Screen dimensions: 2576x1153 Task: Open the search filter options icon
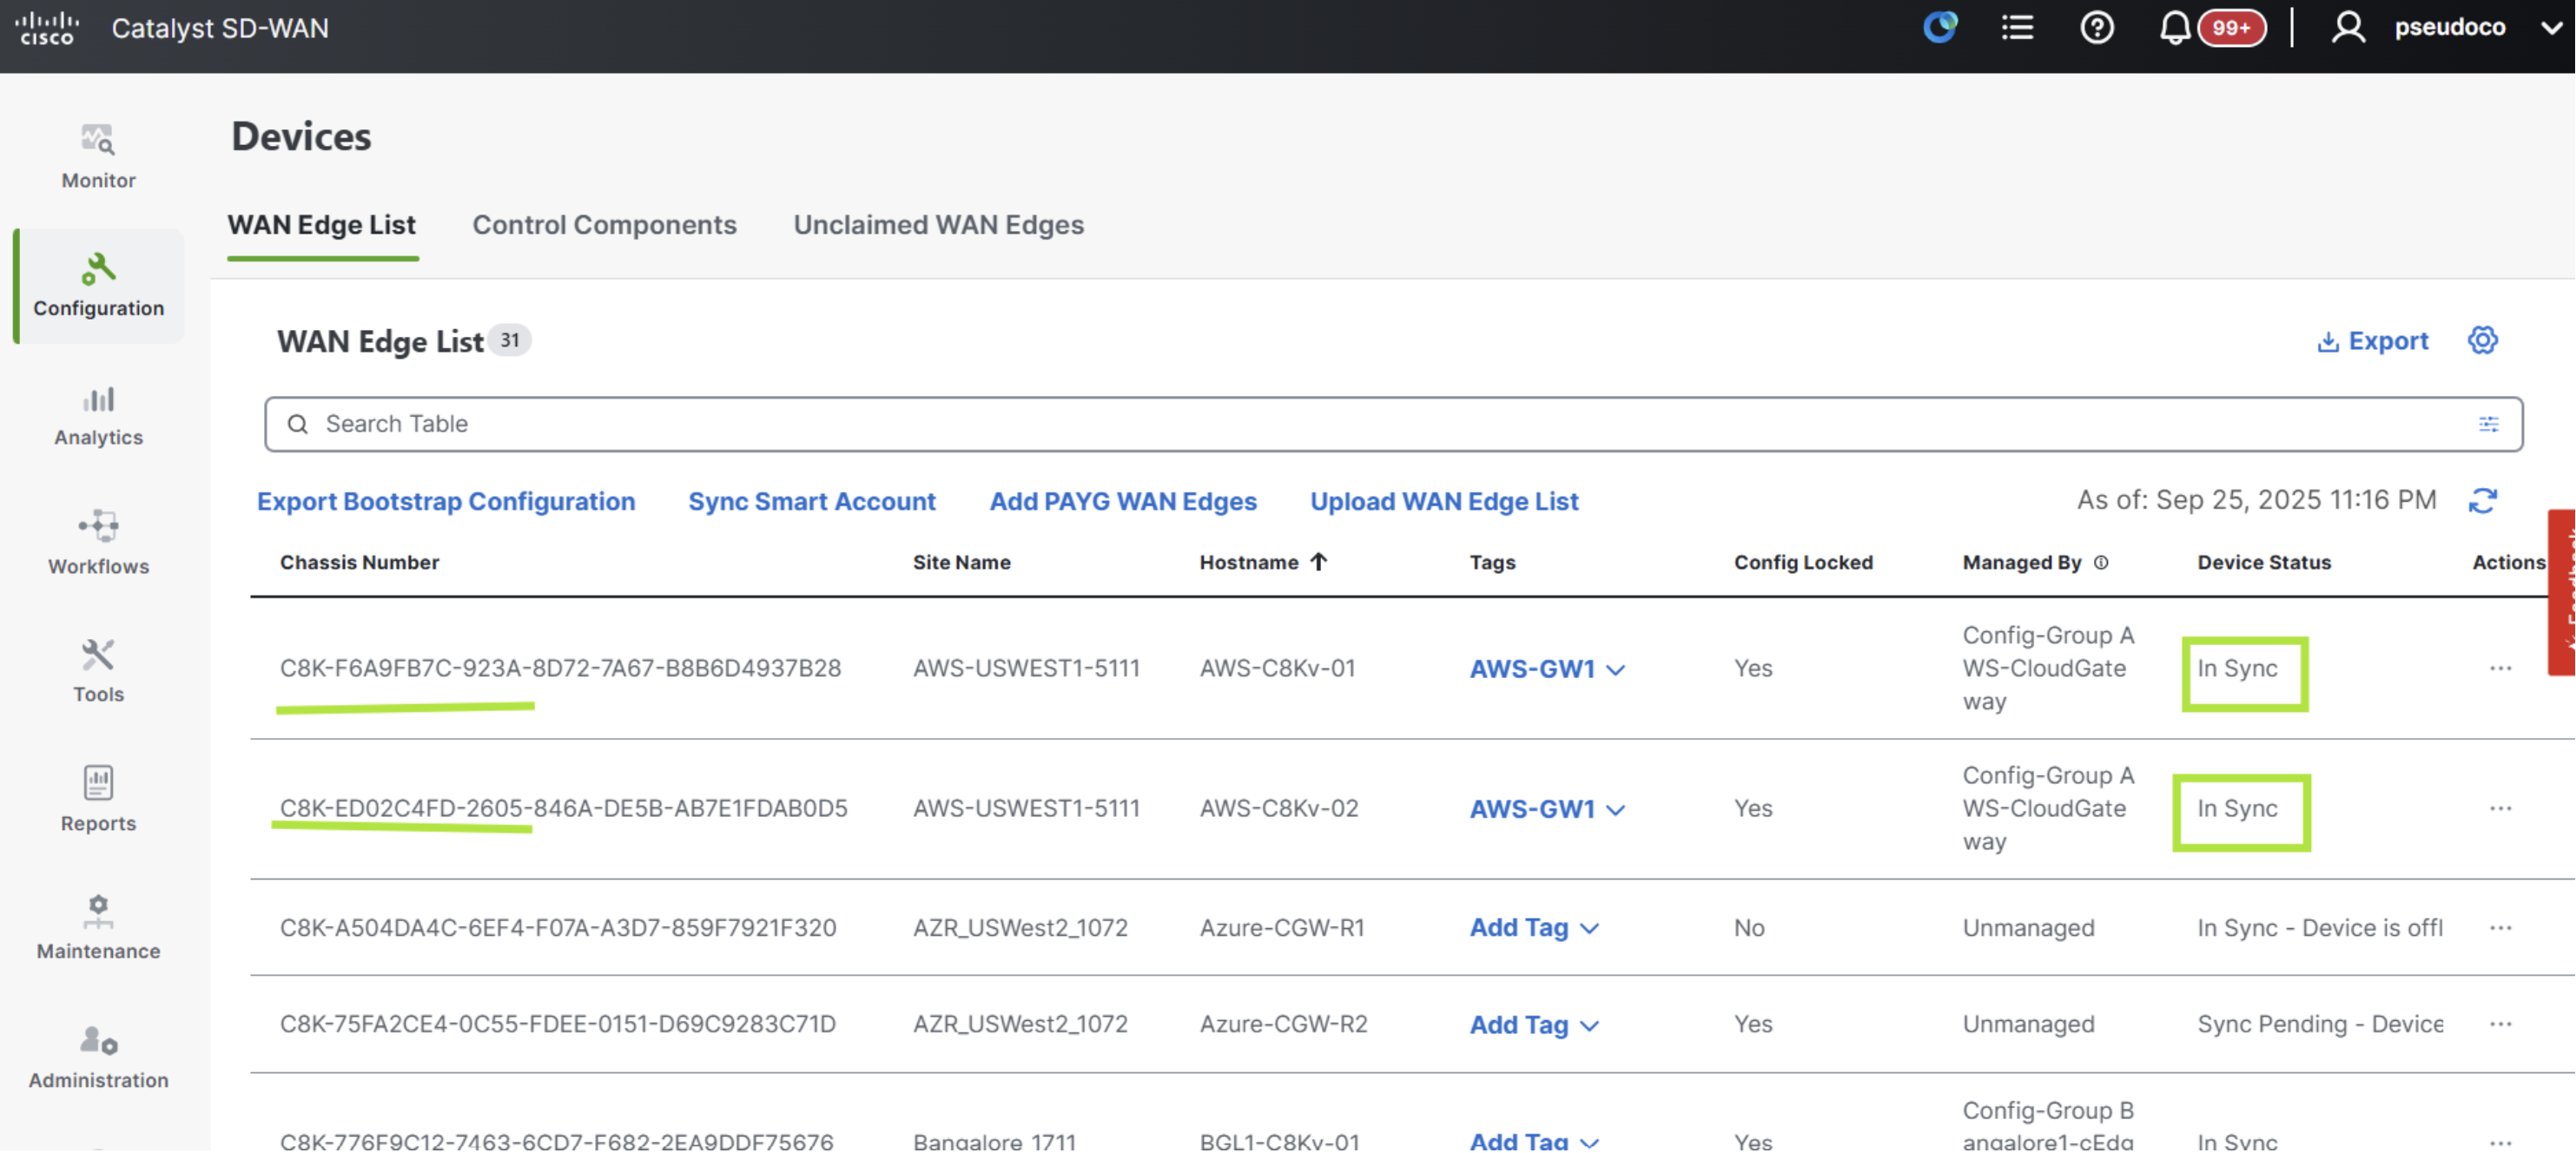click(x=2488, y=424)
